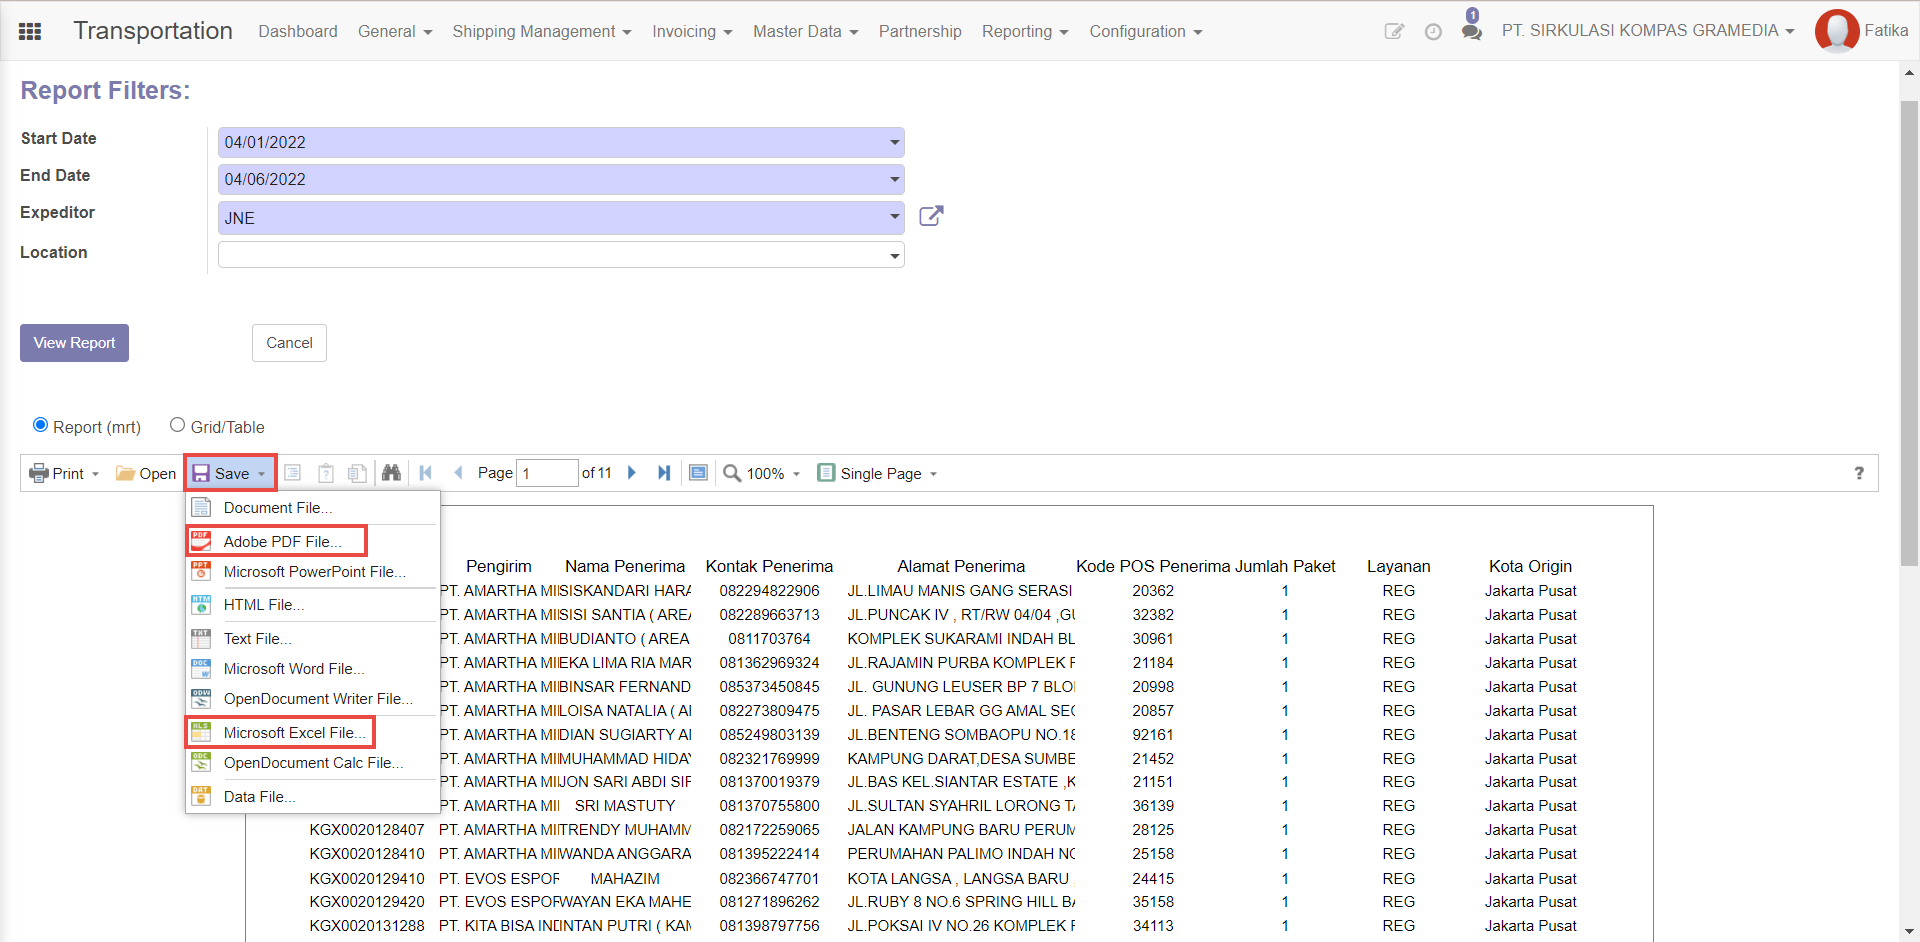Open the apps grid menu icon

(x=30, y=31)
